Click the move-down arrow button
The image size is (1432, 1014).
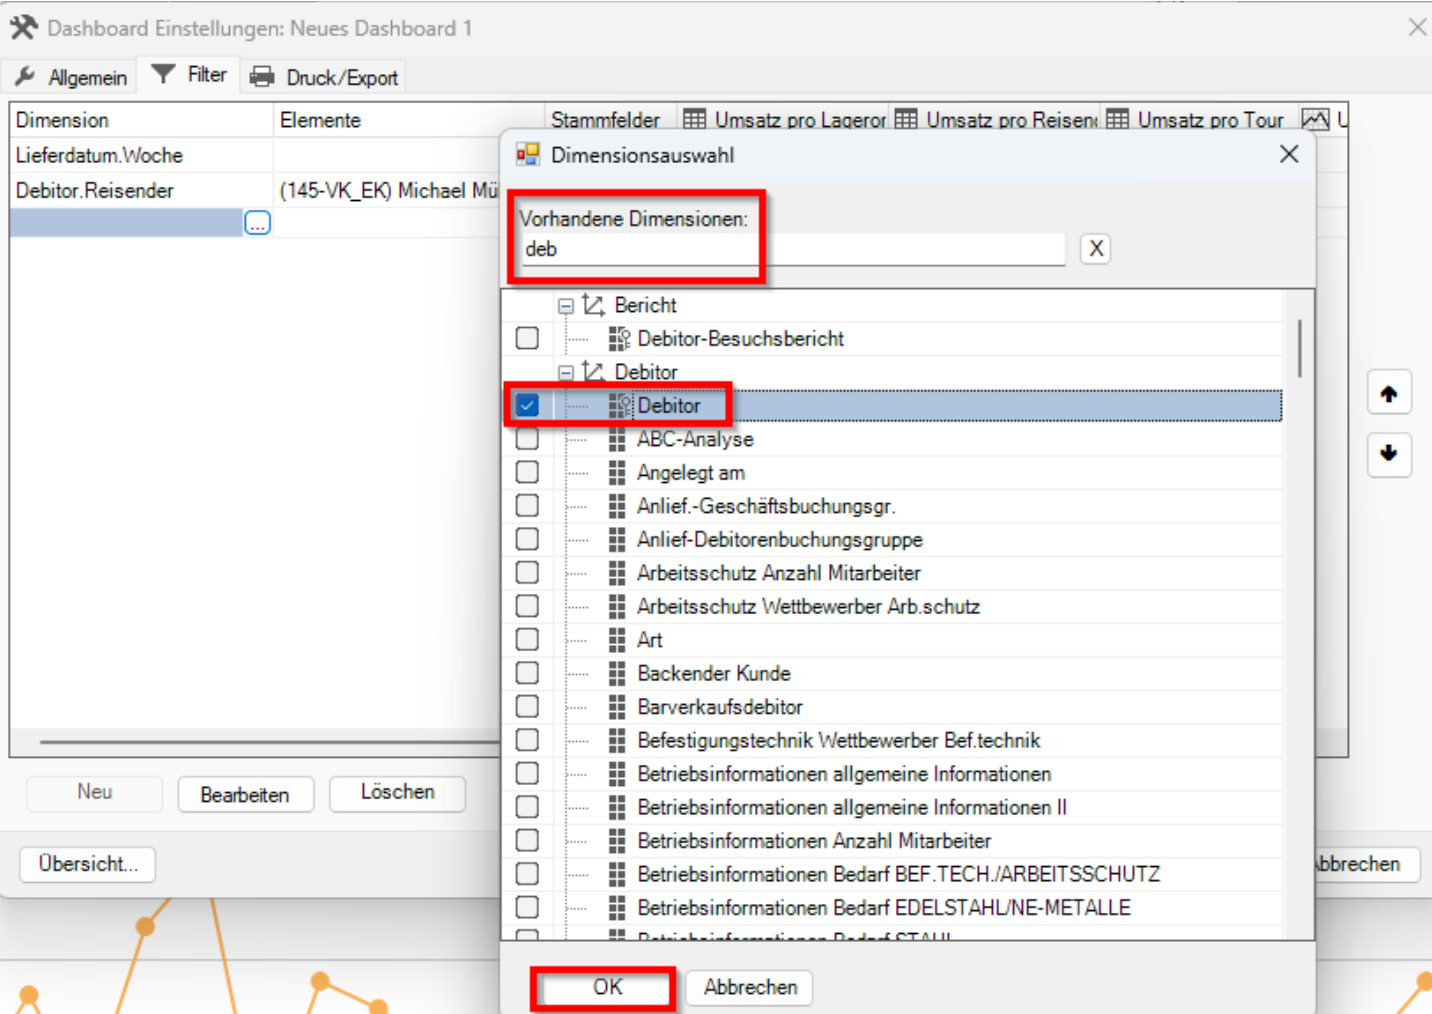click(1389, 453)
